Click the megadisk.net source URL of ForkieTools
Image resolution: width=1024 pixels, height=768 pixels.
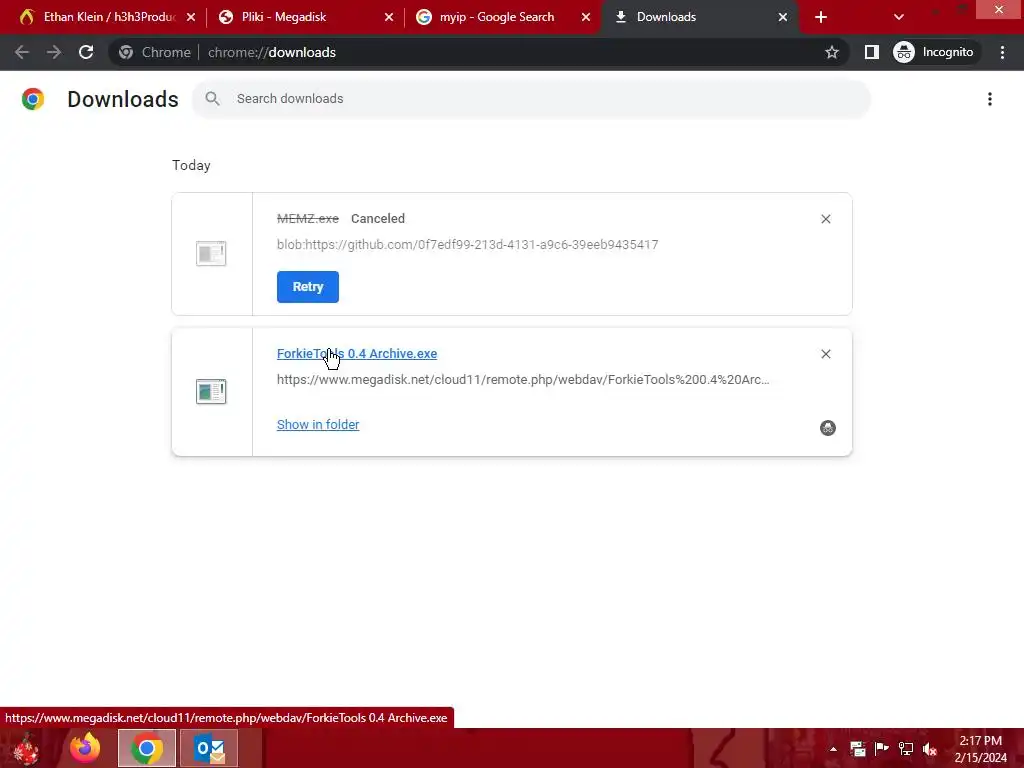pos(523,379)
